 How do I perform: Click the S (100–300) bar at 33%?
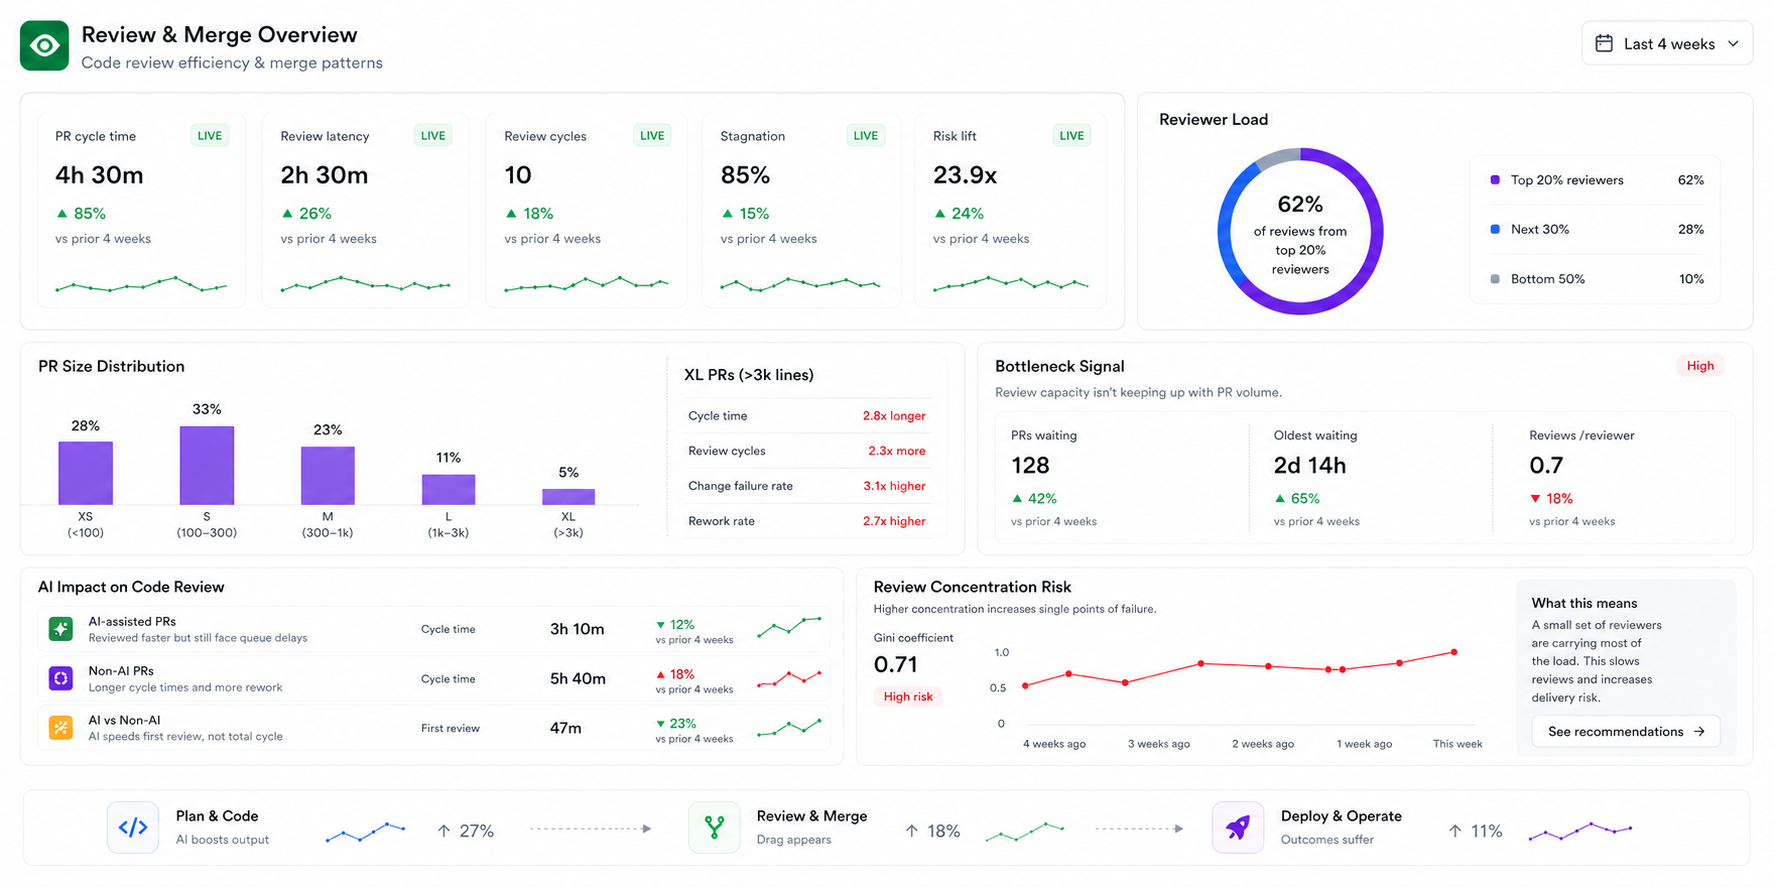(207, 465)
